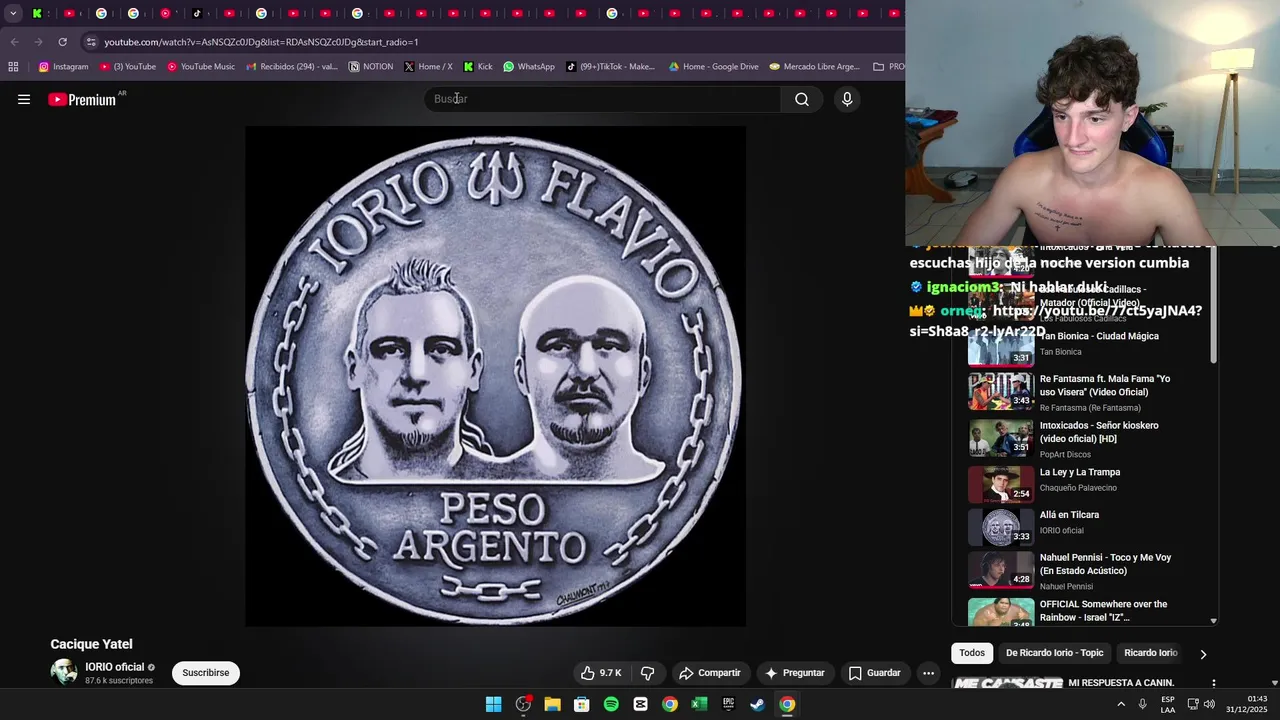The image size is (1280, 720).
Task: Open Señor kioskero 3:51 thumbnail
Action: pos(1001,438)
